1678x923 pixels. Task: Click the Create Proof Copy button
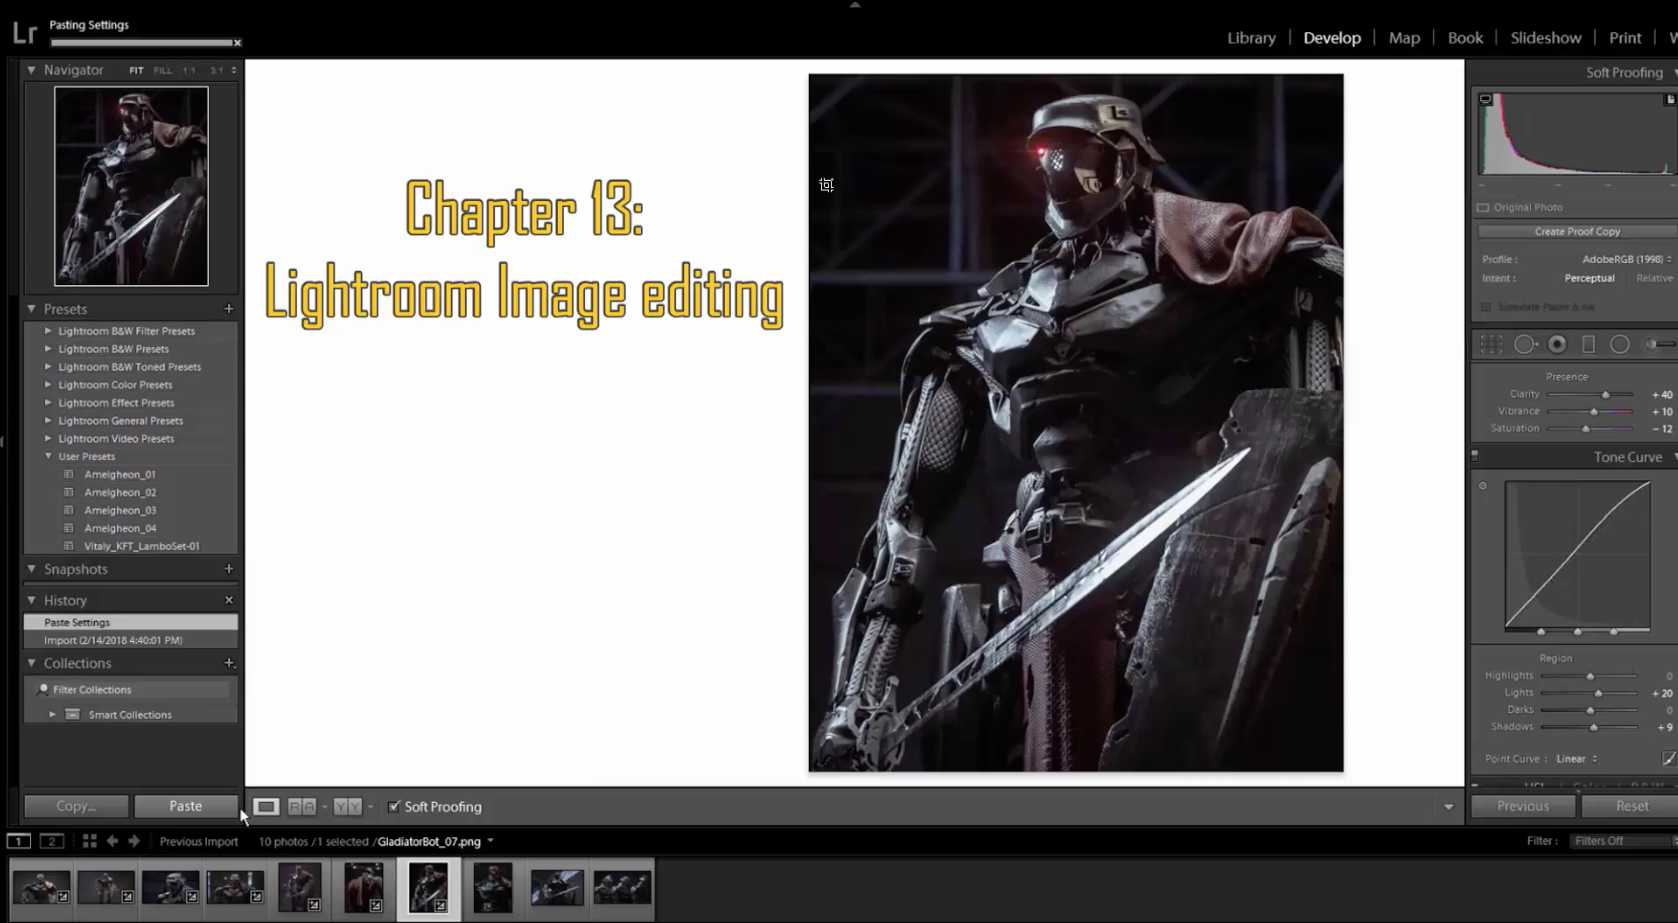click(x=1576, y=231)
